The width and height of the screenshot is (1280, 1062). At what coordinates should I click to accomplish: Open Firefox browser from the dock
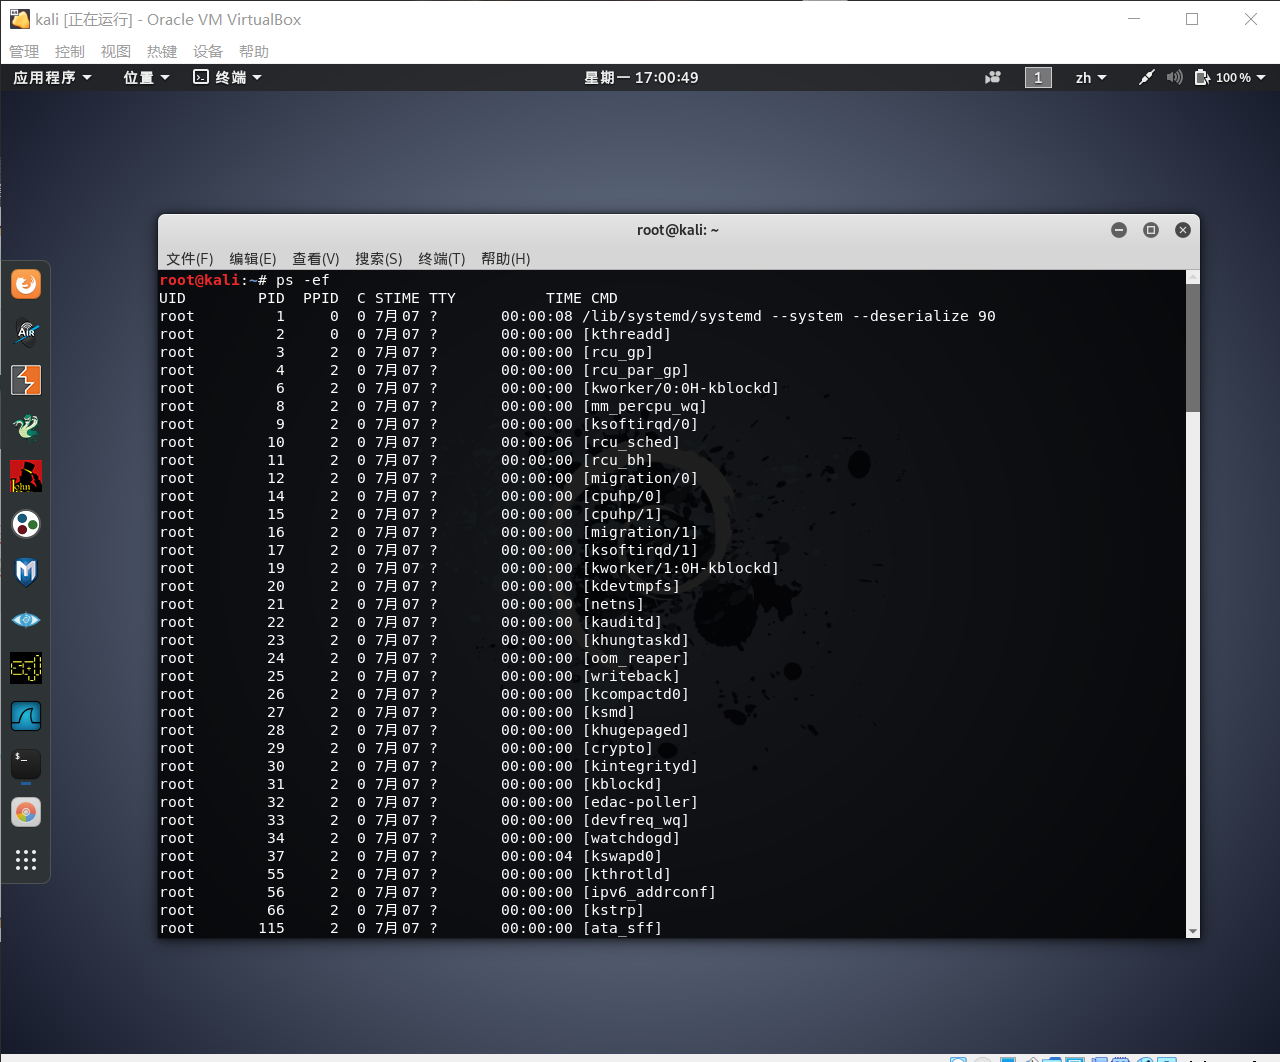26,284
